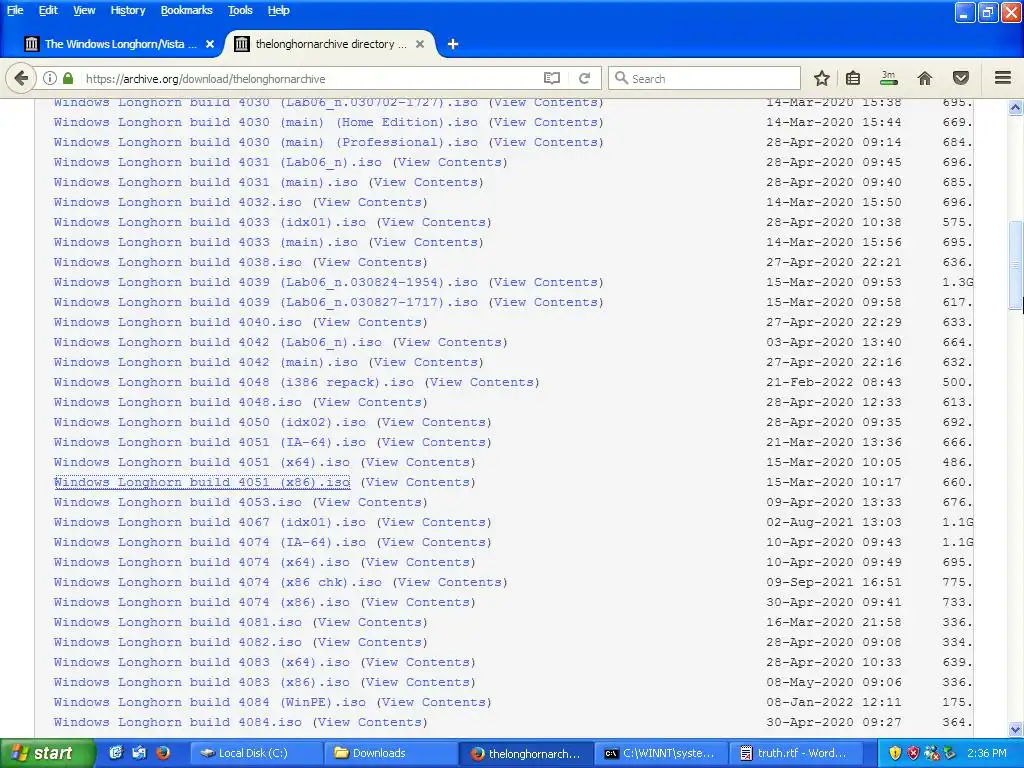Click page scrollbar up arrow
1024x768 pixels.
(x=1016, y=108)
